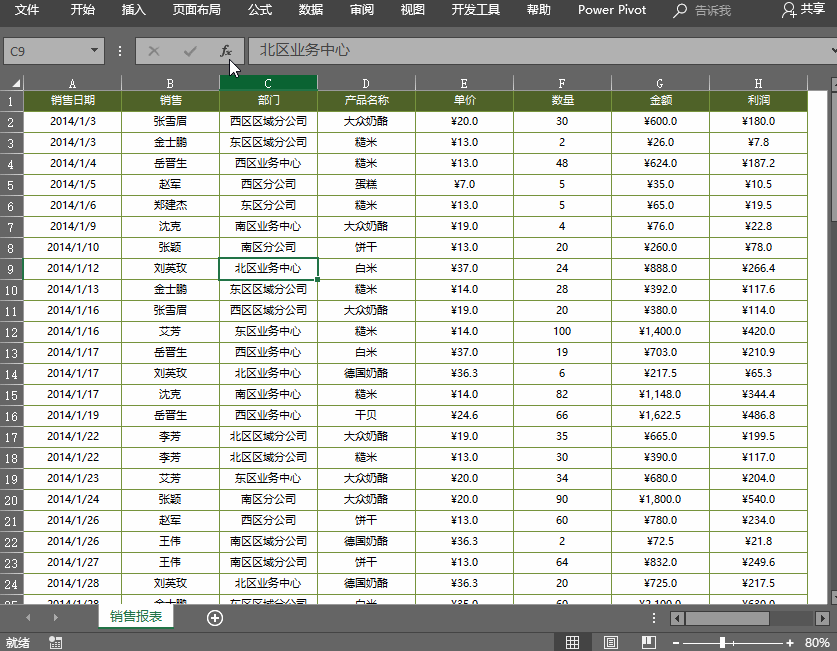The width and height of the screenshot is (837, 651).
Task: Click cell 2014/1/27 in column A
Action: pos(73,562)
